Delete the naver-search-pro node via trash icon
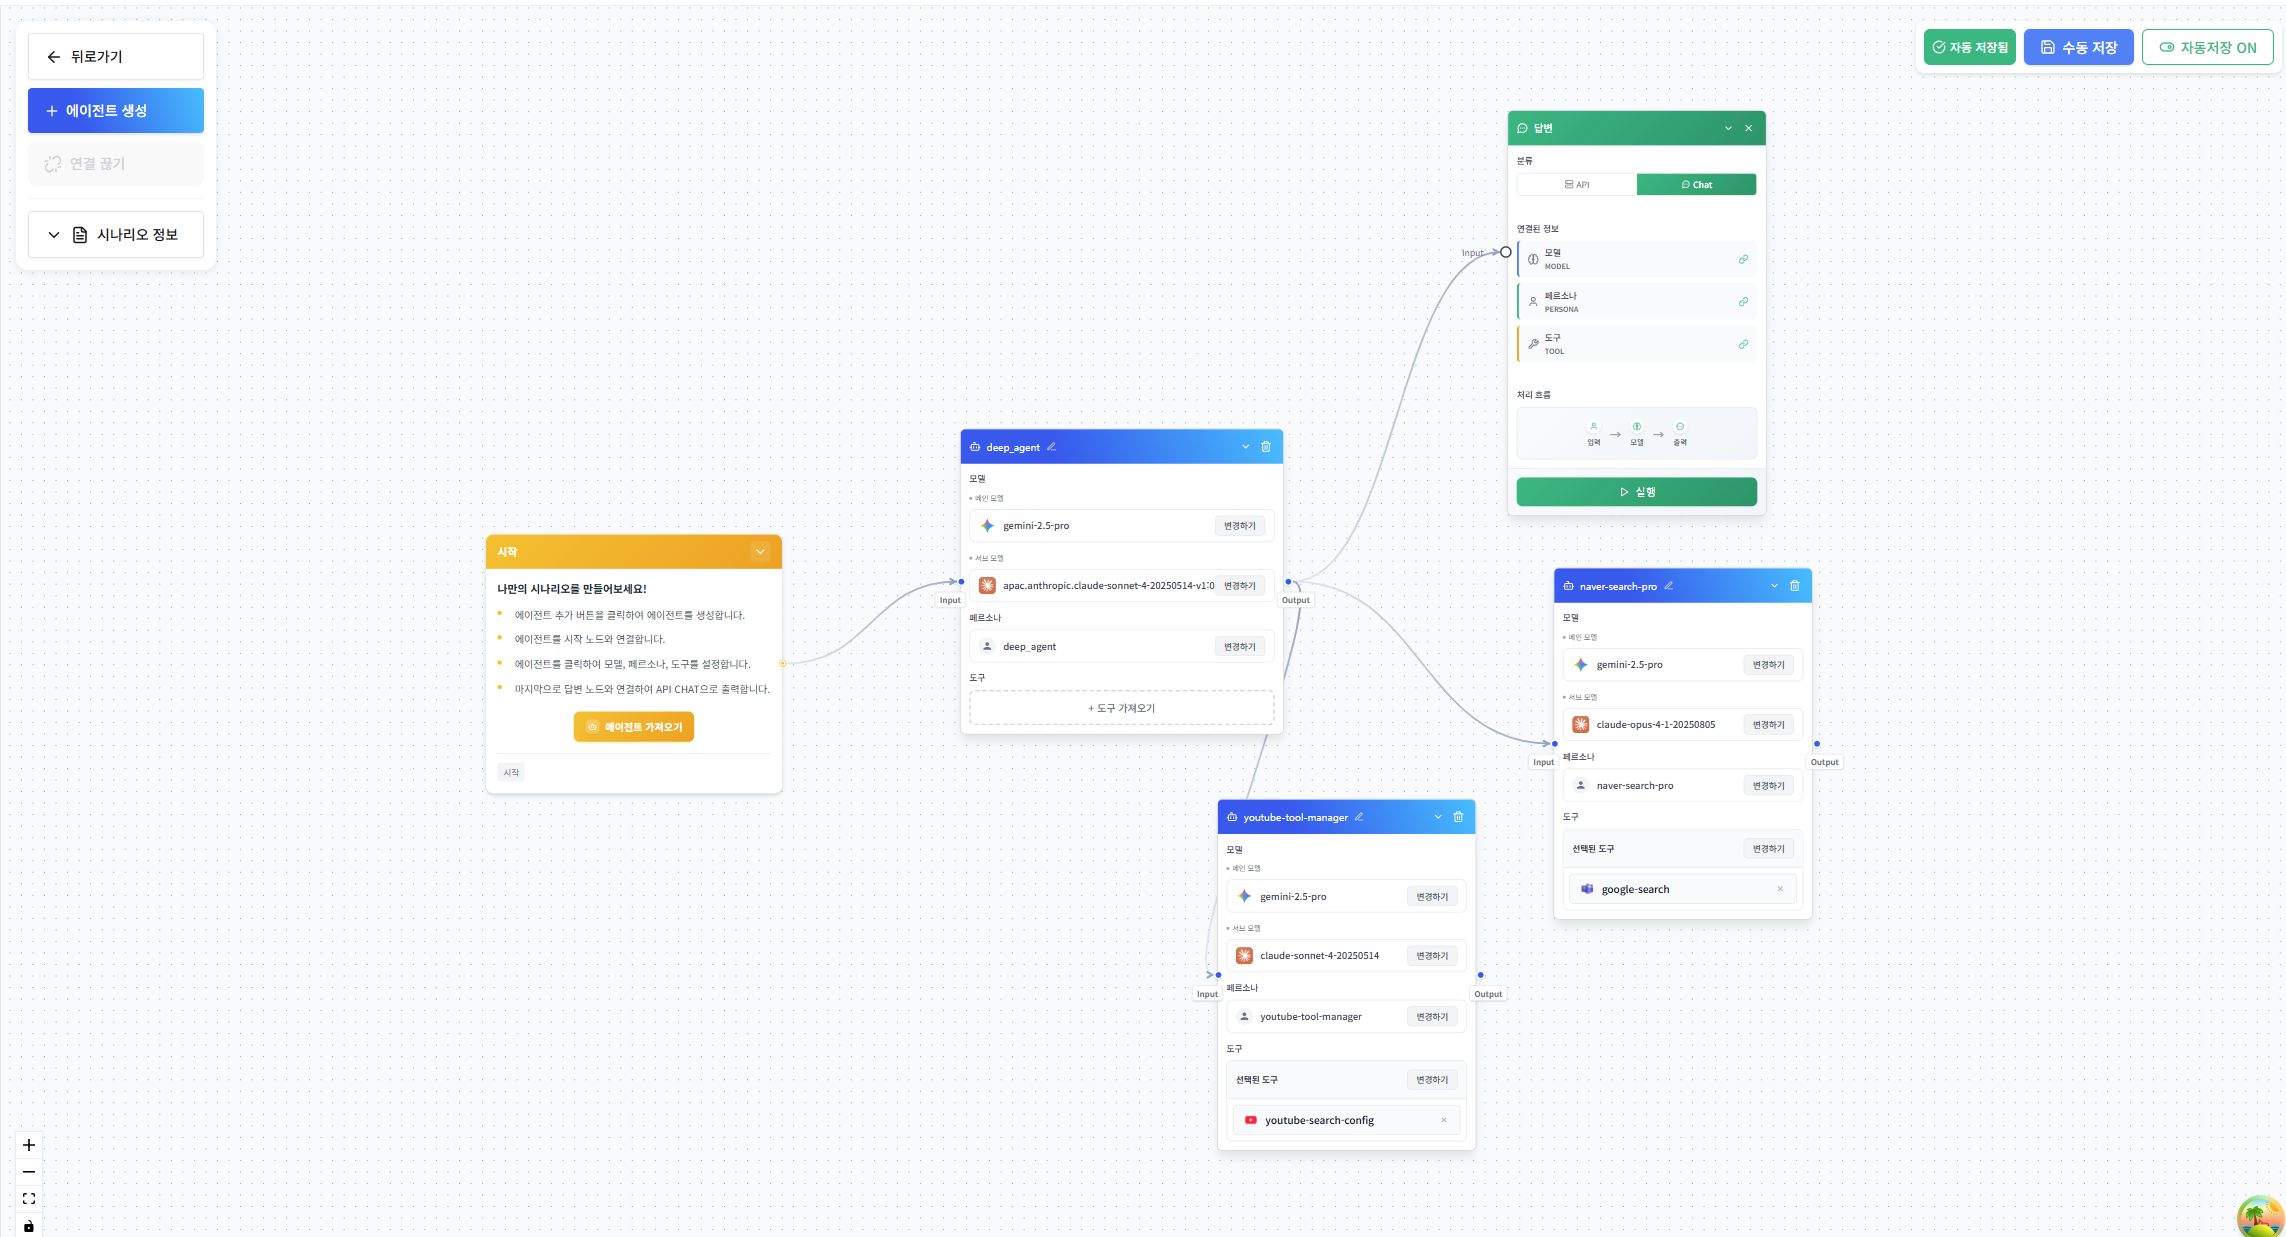Viewport: 2286px width, 1237px height. coord(1795,586)
